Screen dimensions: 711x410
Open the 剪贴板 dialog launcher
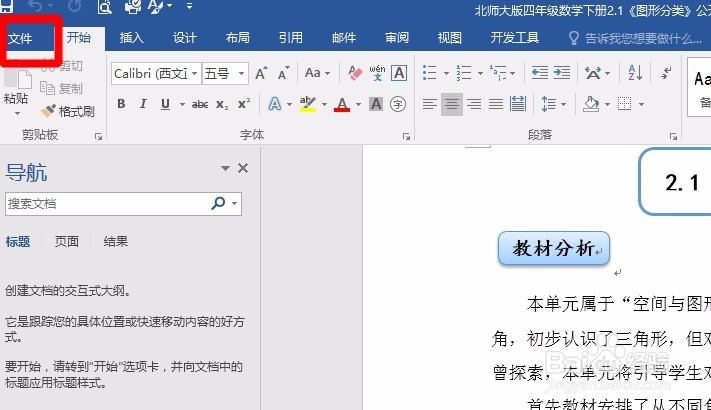(x=98, y=137)
